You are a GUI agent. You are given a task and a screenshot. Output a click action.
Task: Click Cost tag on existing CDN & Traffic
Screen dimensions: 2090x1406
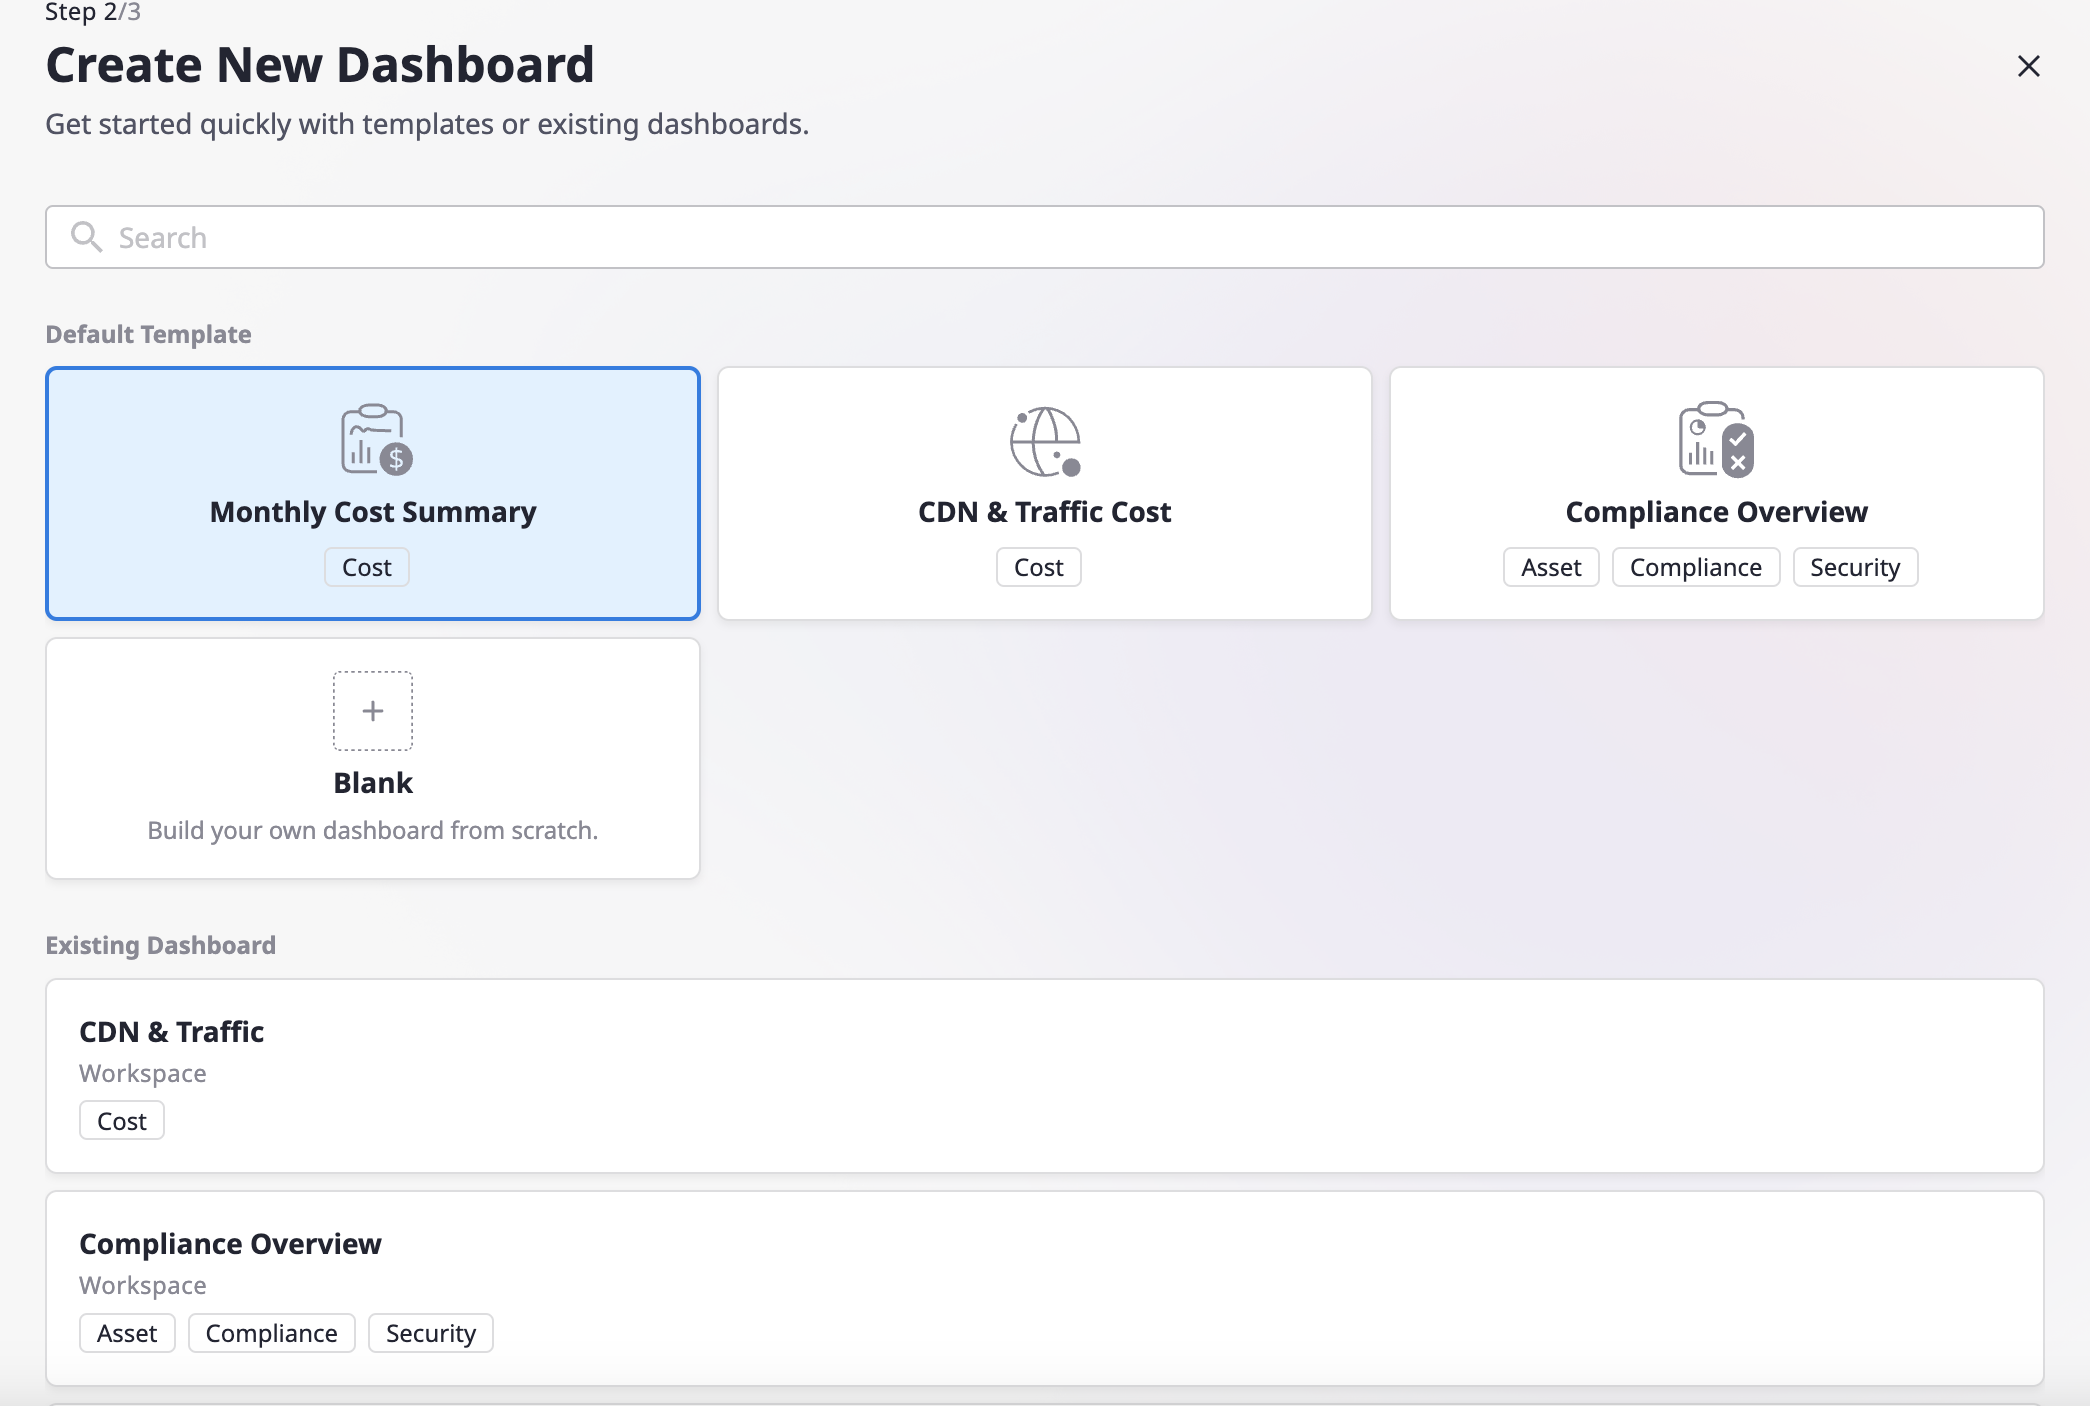pyautogui.click(x=122, y=1121)
